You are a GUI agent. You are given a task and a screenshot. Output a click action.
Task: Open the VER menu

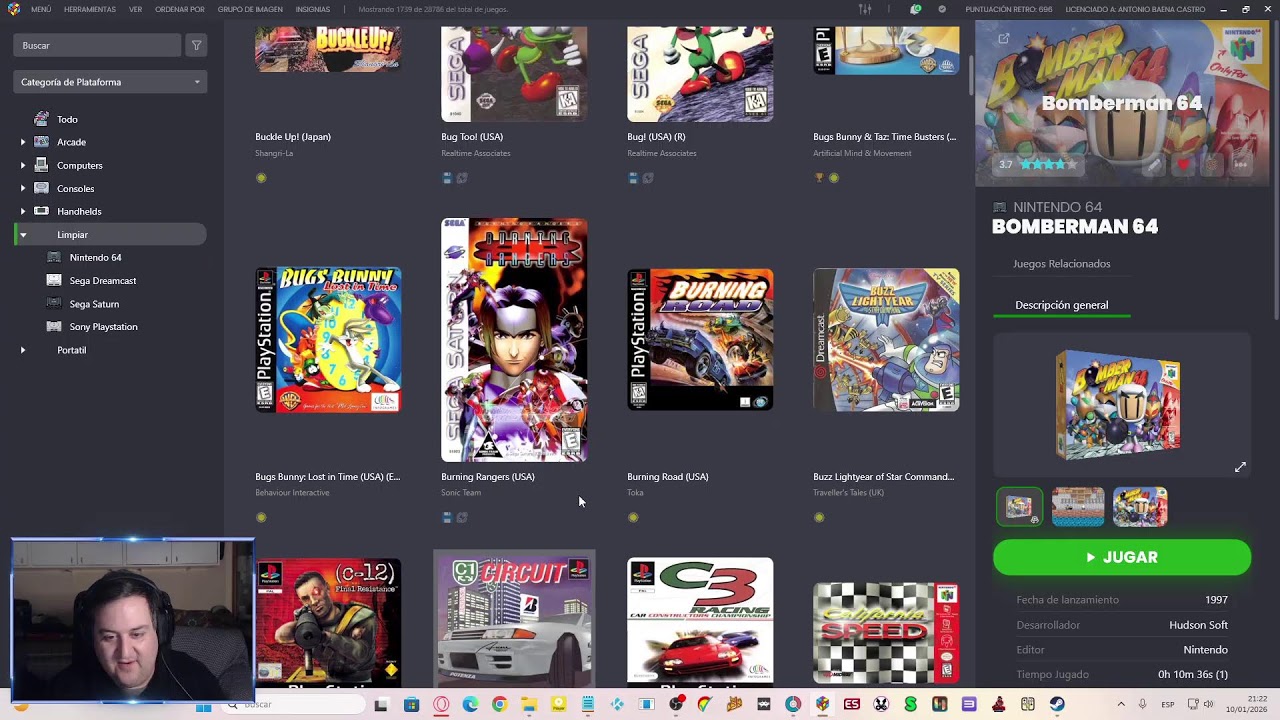135,9
